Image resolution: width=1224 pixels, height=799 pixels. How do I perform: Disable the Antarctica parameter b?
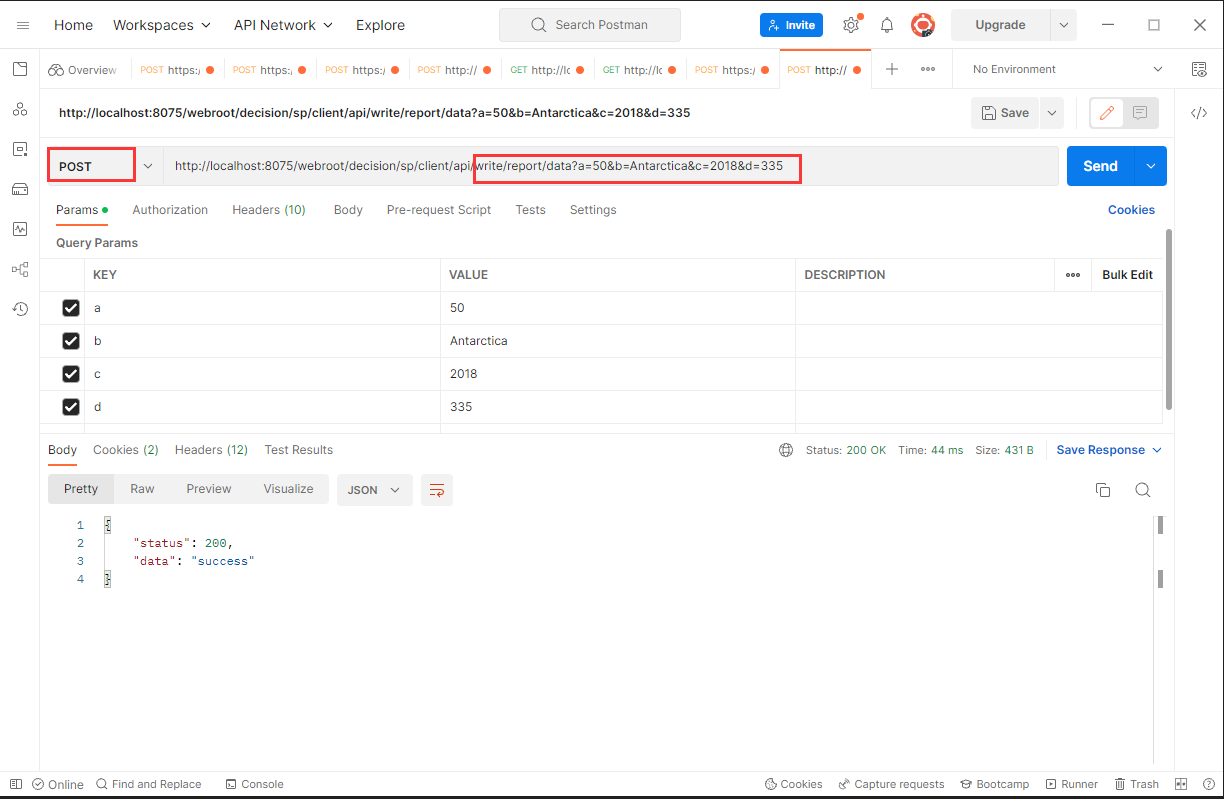point(70,341)
